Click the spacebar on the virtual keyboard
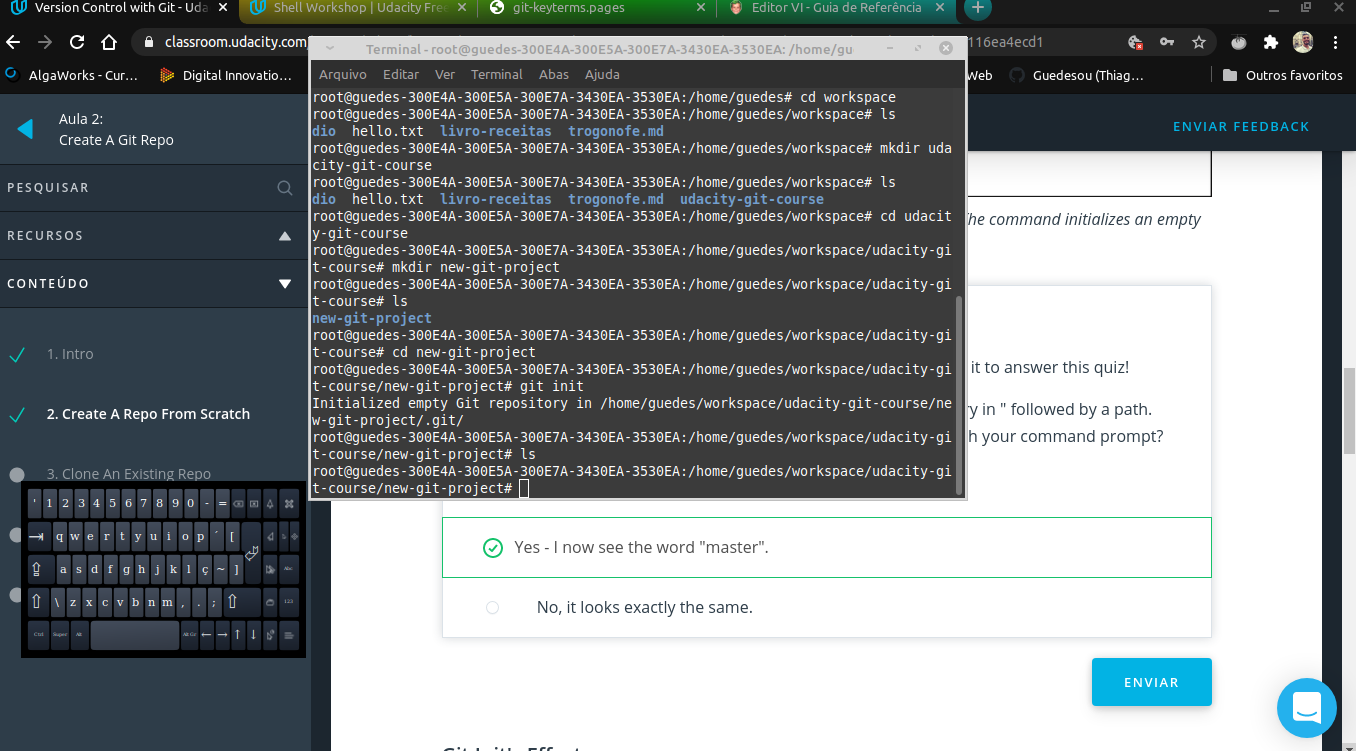Image resolution: width=1356 pixels, height=751 pixels. pyautogui.click(x=135, y=635)
